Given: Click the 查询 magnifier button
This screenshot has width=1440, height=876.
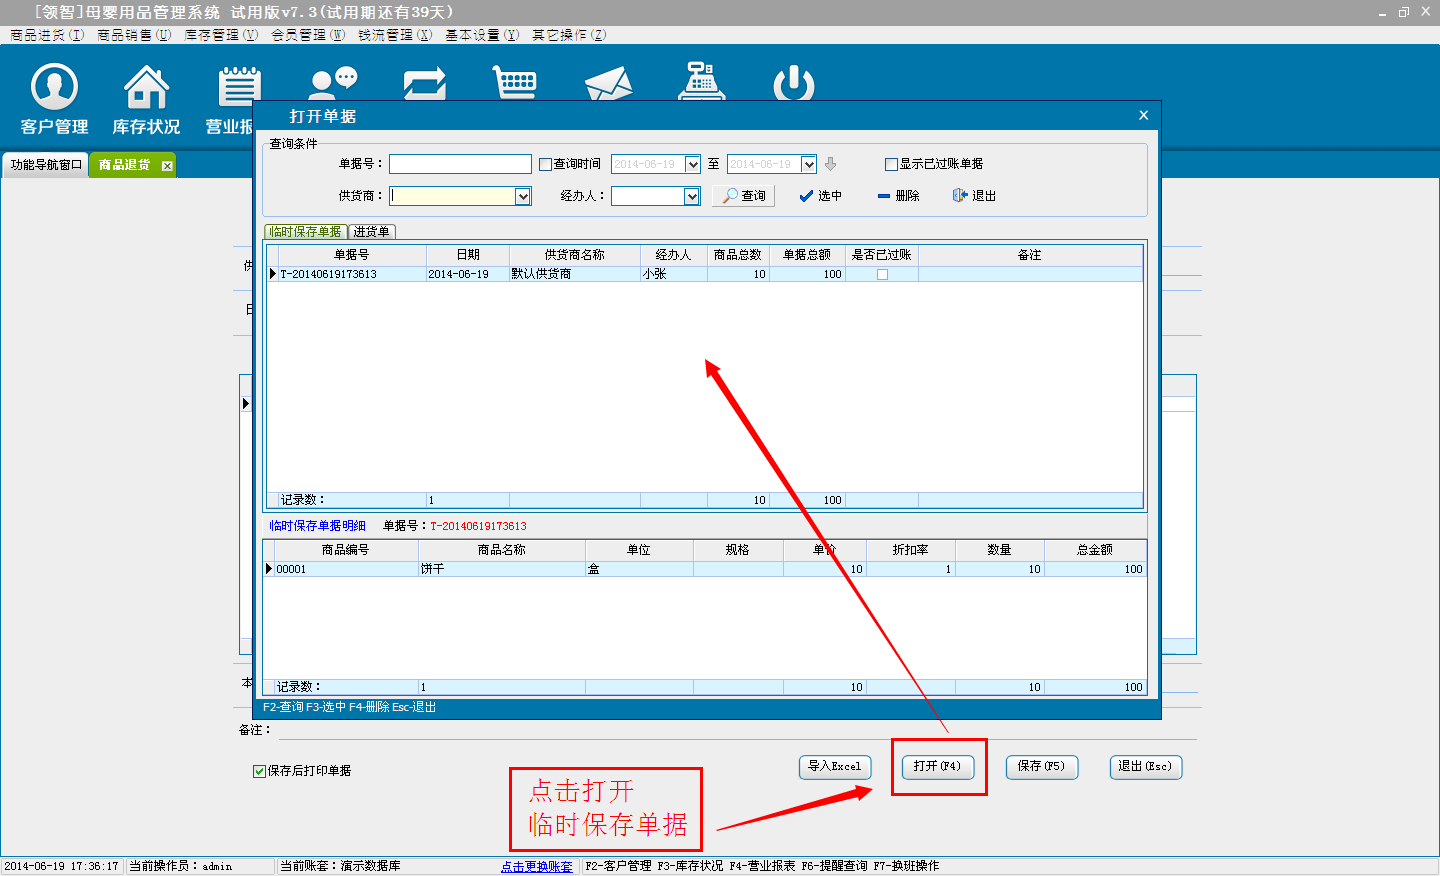Looking at the screenshot, I should 744,196.
